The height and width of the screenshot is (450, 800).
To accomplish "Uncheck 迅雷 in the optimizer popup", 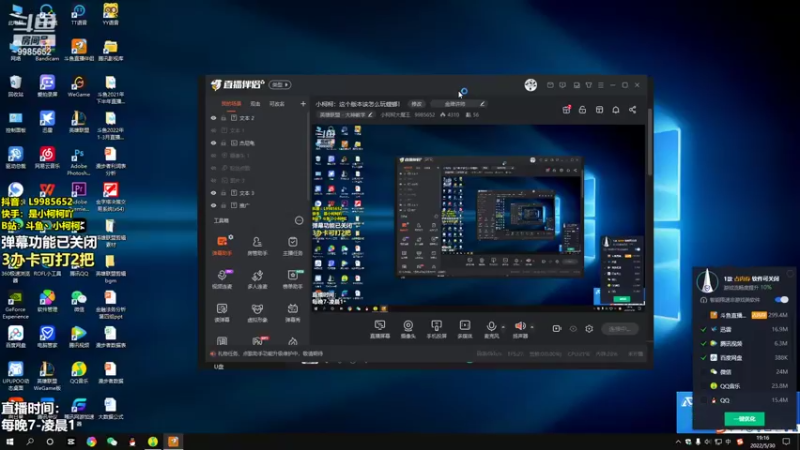I will (704, 330).
